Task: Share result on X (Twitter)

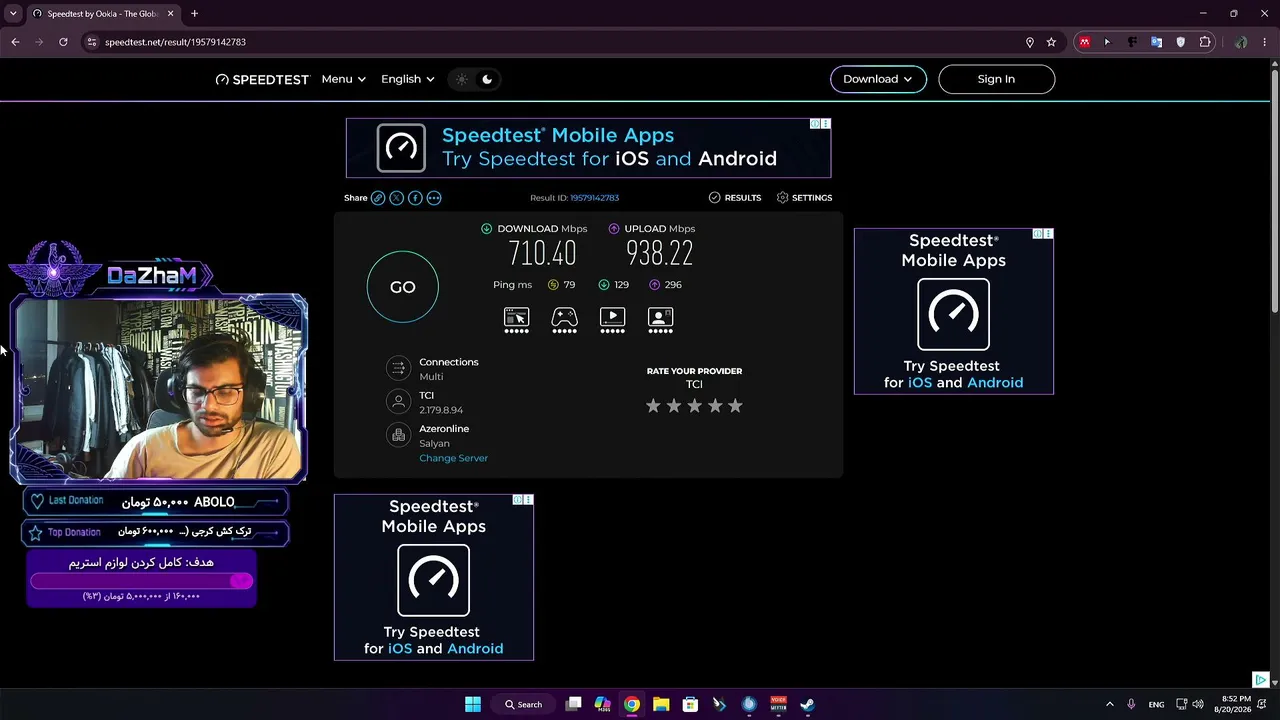Action: 397,198
